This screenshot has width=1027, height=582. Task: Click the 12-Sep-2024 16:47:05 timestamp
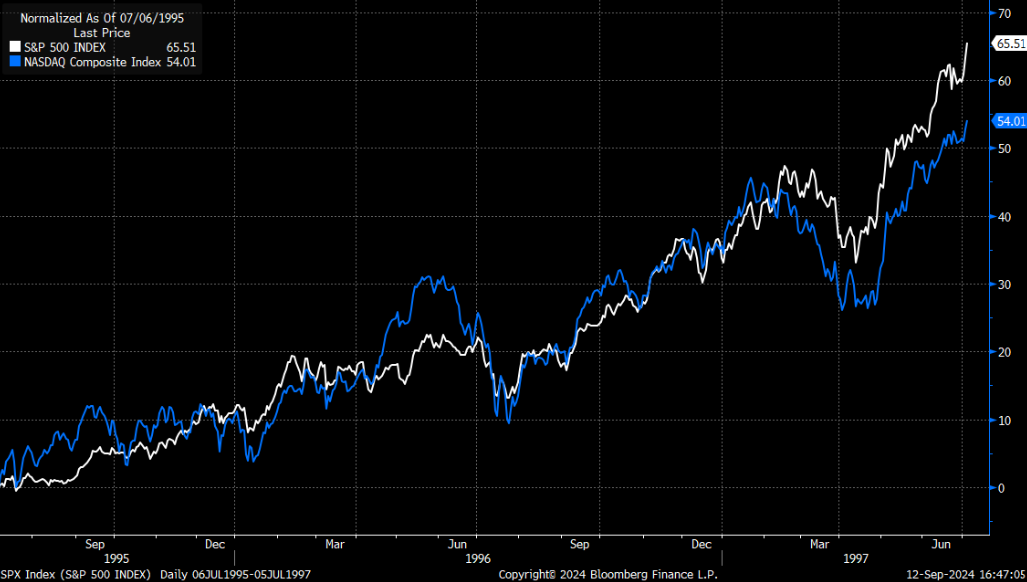tap(965, 574)
